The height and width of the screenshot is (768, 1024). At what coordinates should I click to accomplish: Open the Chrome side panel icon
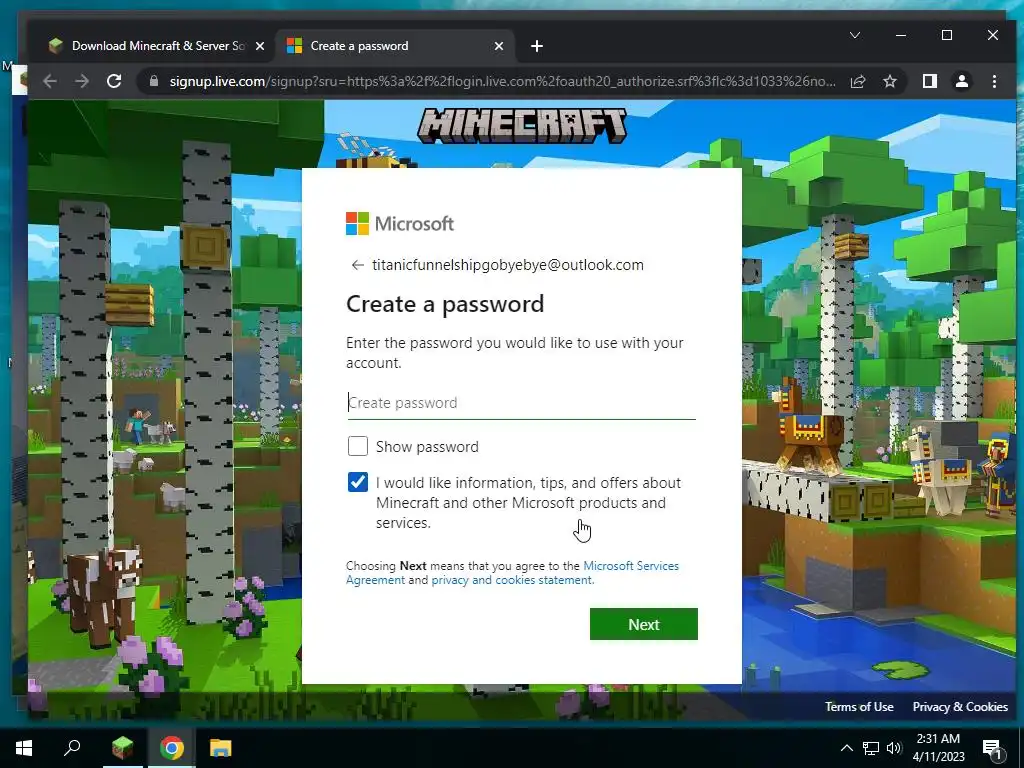(929, 81)
